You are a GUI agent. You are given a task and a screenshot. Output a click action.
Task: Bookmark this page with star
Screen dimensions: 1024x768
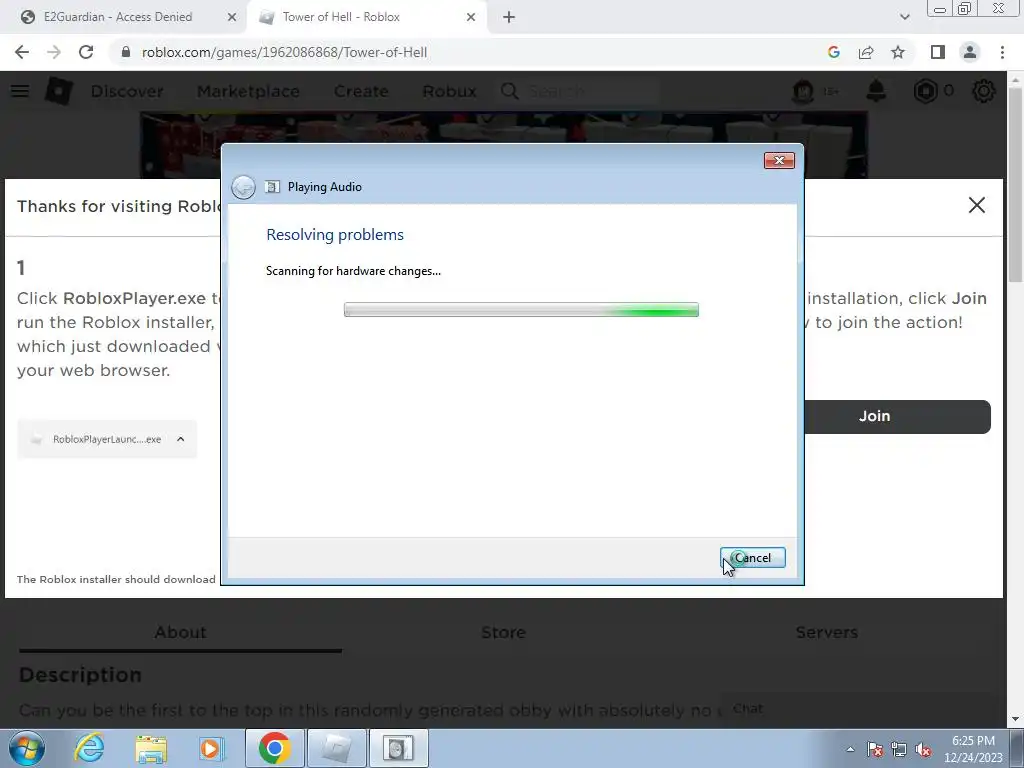coord(898,52)
